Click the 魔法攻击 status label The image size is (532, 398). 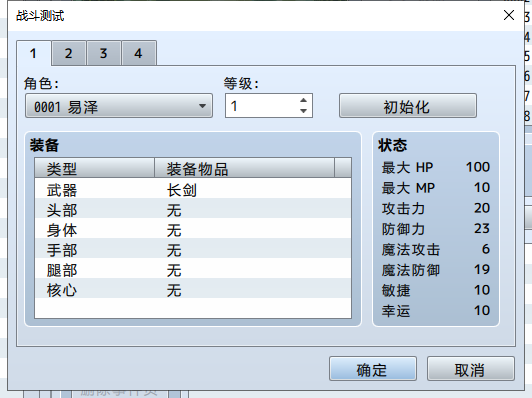coord(411,250)
